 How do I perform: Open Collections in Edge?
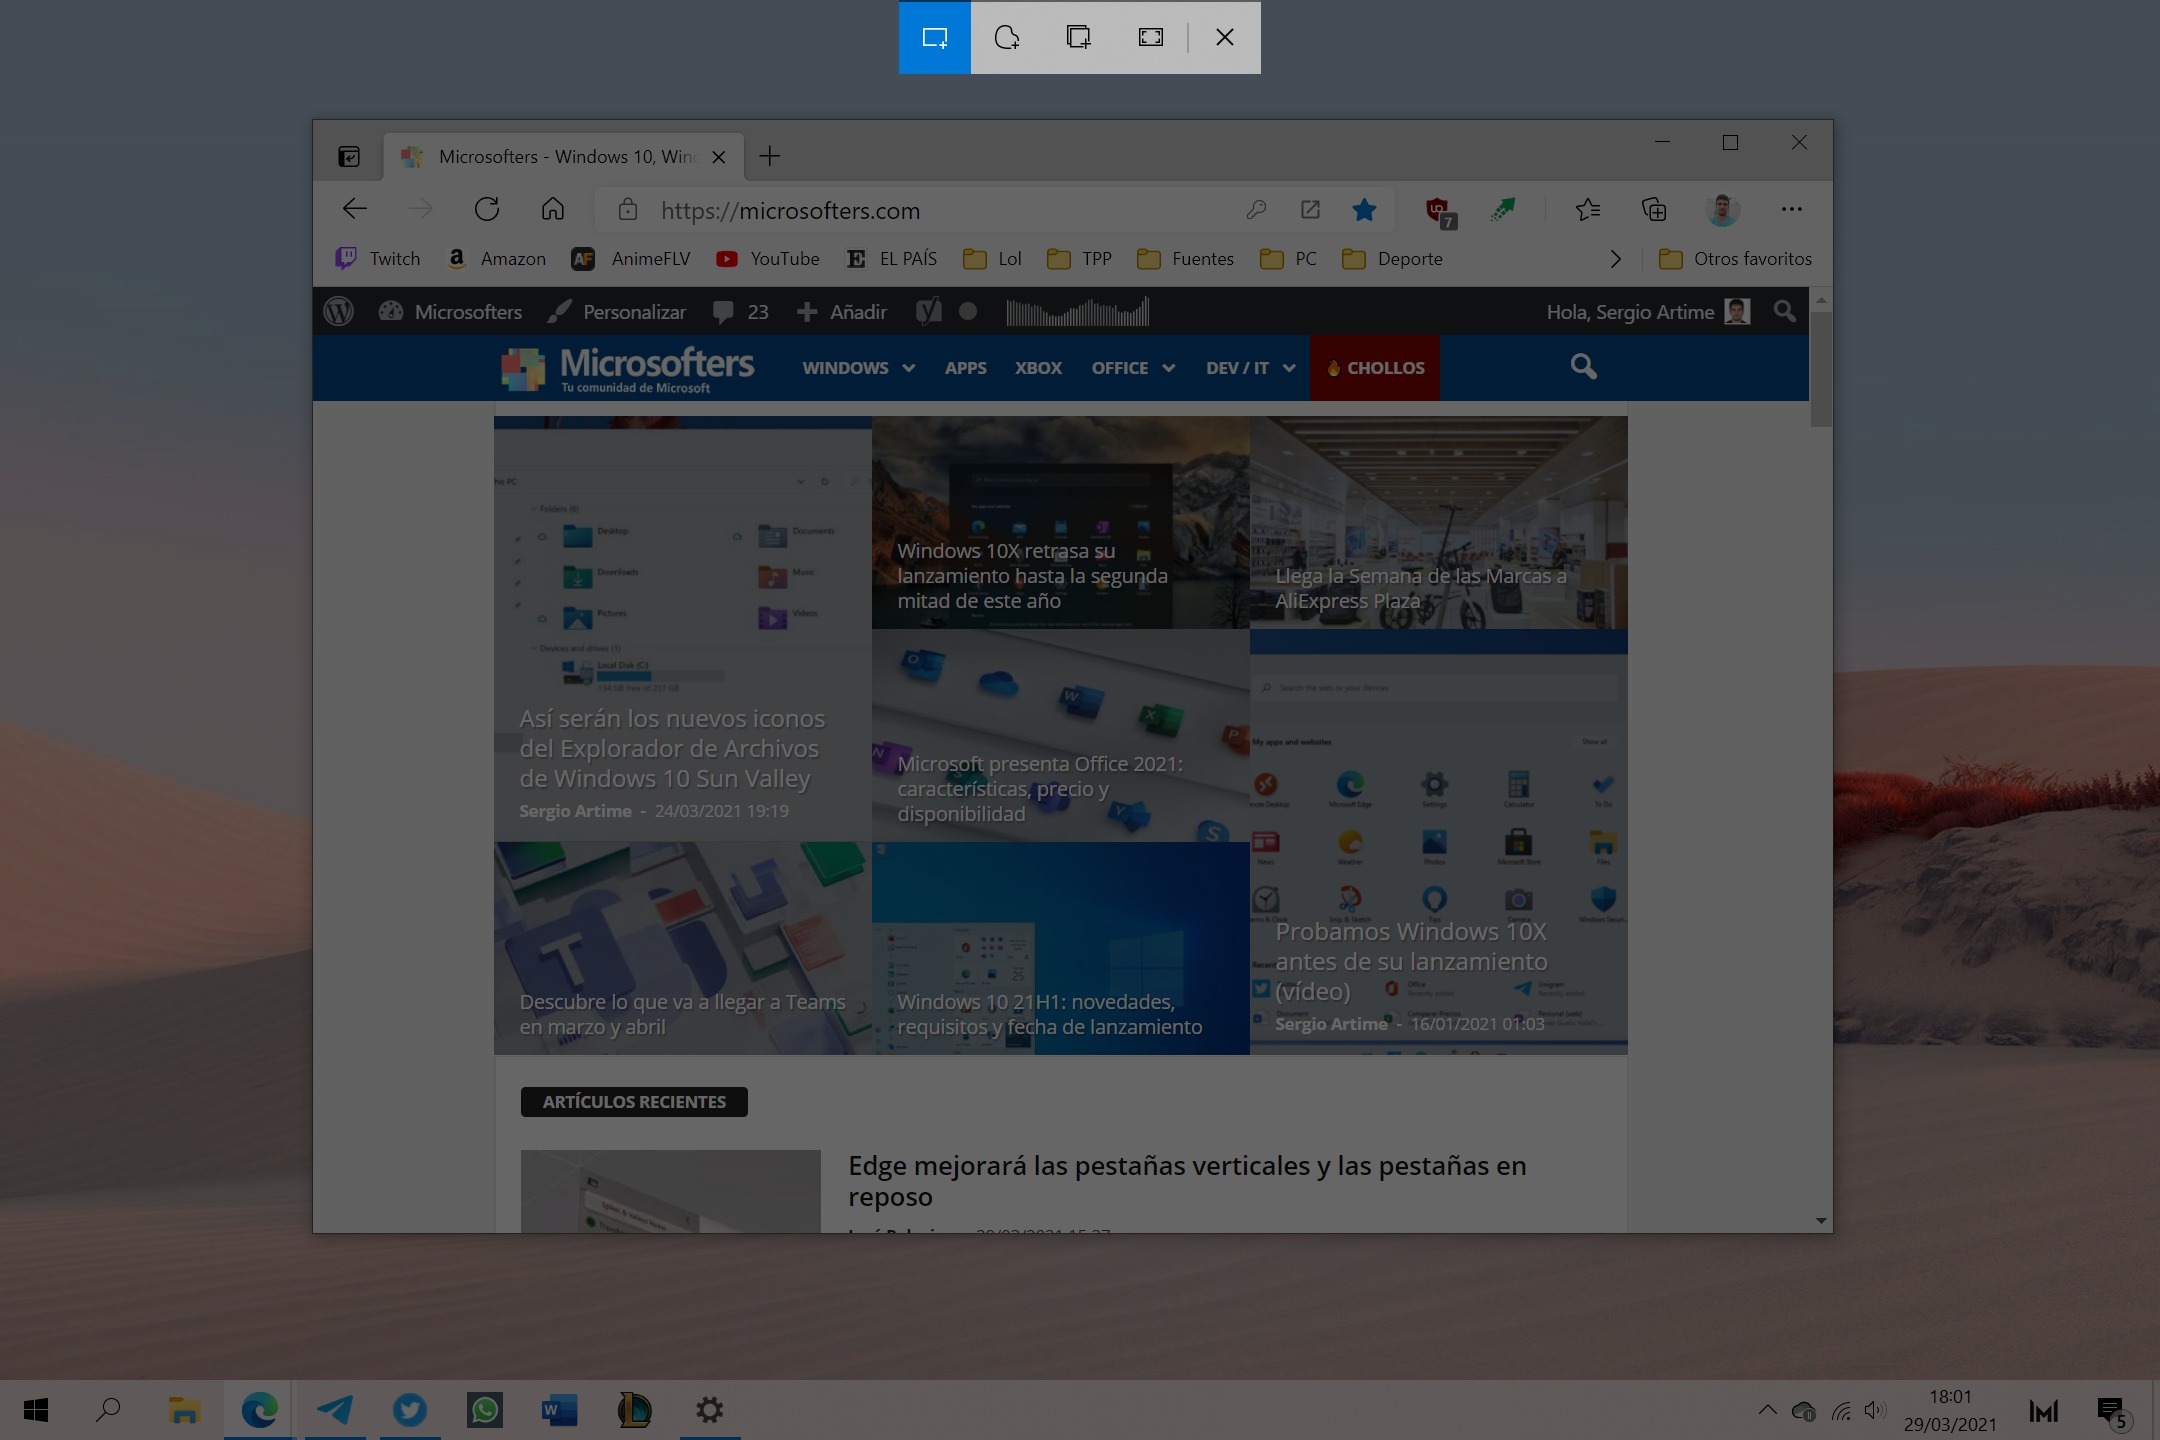click(1654, 209)
